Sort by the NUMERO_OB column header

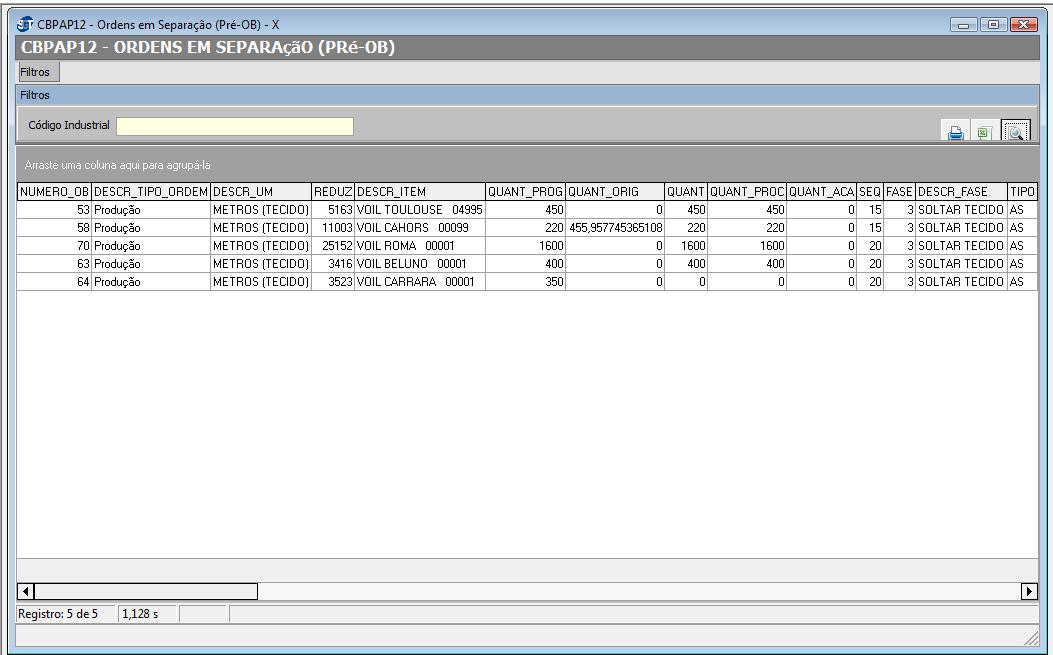pos(54,192)
